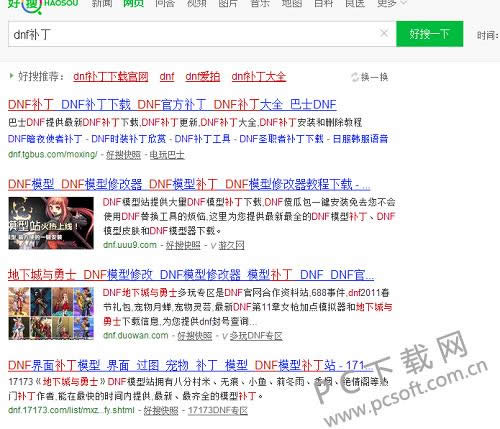Click description text starting 17173《地下城与勇士》DNF模型站
The width and height of the screenshot is (500, 429).
(198, 389)
